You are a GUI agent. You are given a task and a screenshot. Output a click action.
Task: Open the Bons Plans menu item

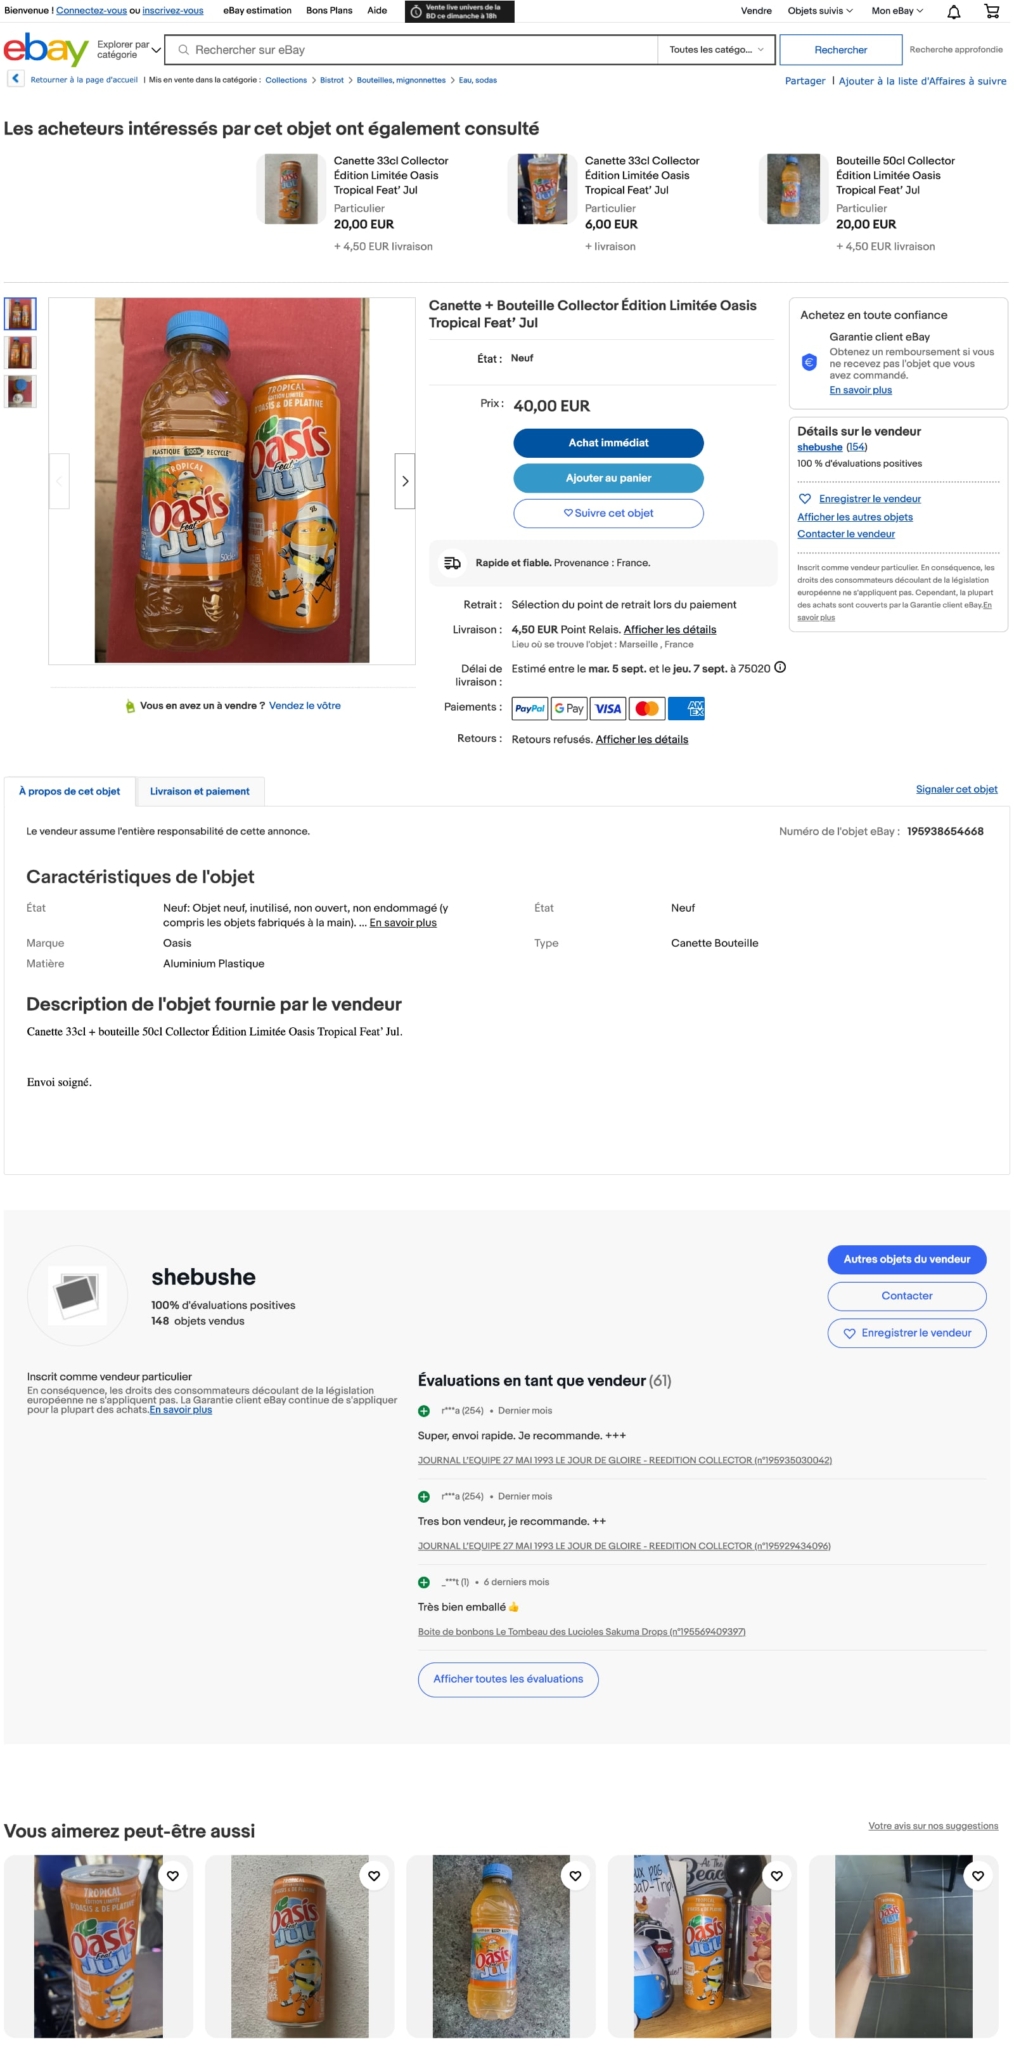point(329,11)
